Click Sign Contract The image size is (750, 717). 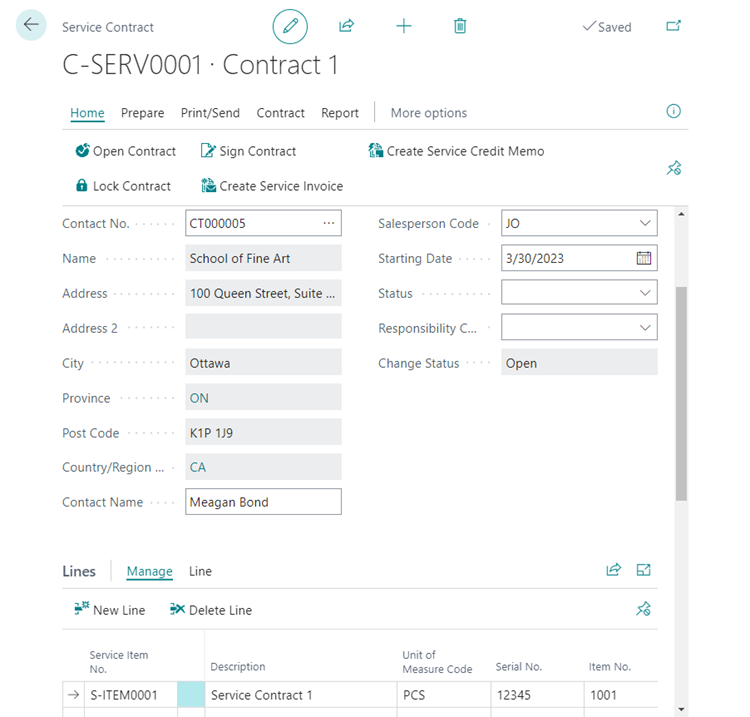tap(248, 151)
